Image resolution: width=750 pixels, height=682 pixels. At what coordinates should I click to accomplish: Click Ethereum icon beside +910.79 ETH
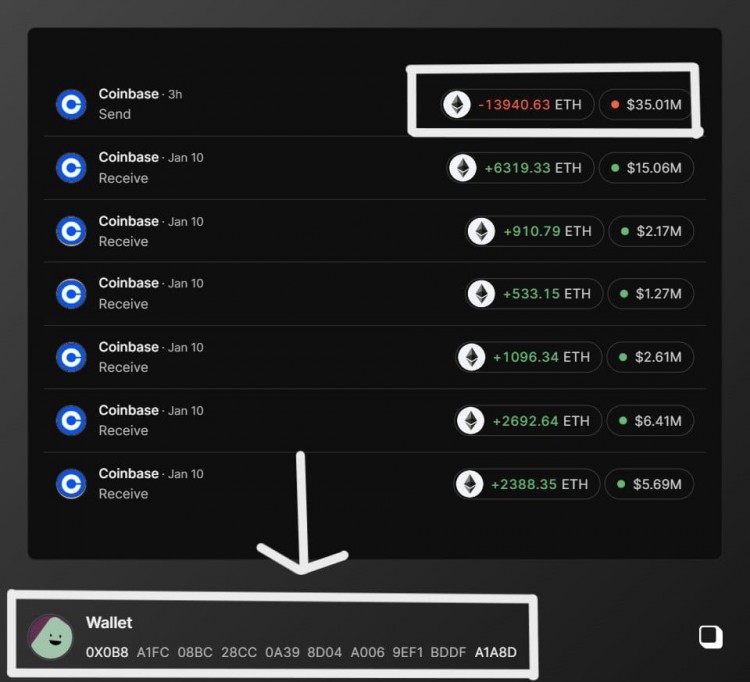click(481, 231)
